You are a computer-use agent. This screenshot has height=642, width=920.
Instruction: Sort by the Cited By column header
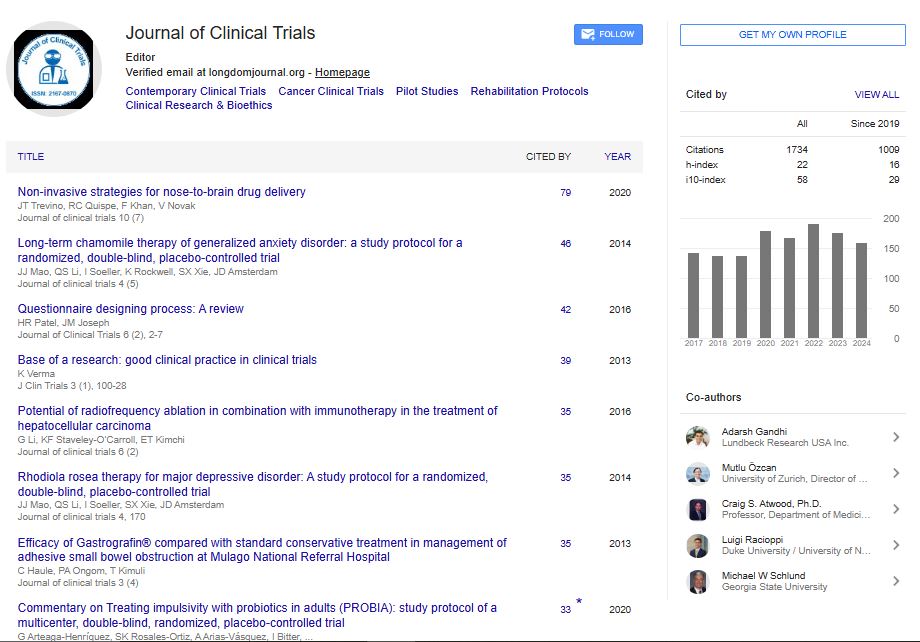(548, 157)
